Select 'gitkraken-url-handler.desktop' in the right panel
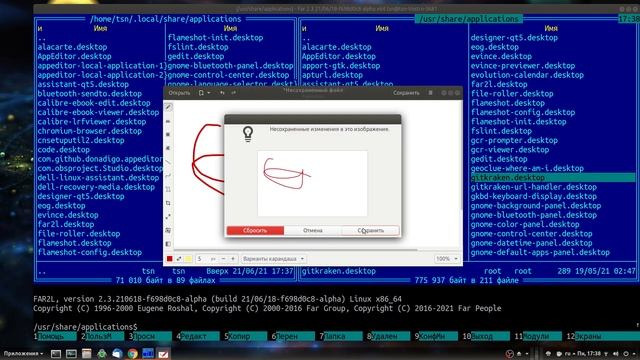 [533, 187]
